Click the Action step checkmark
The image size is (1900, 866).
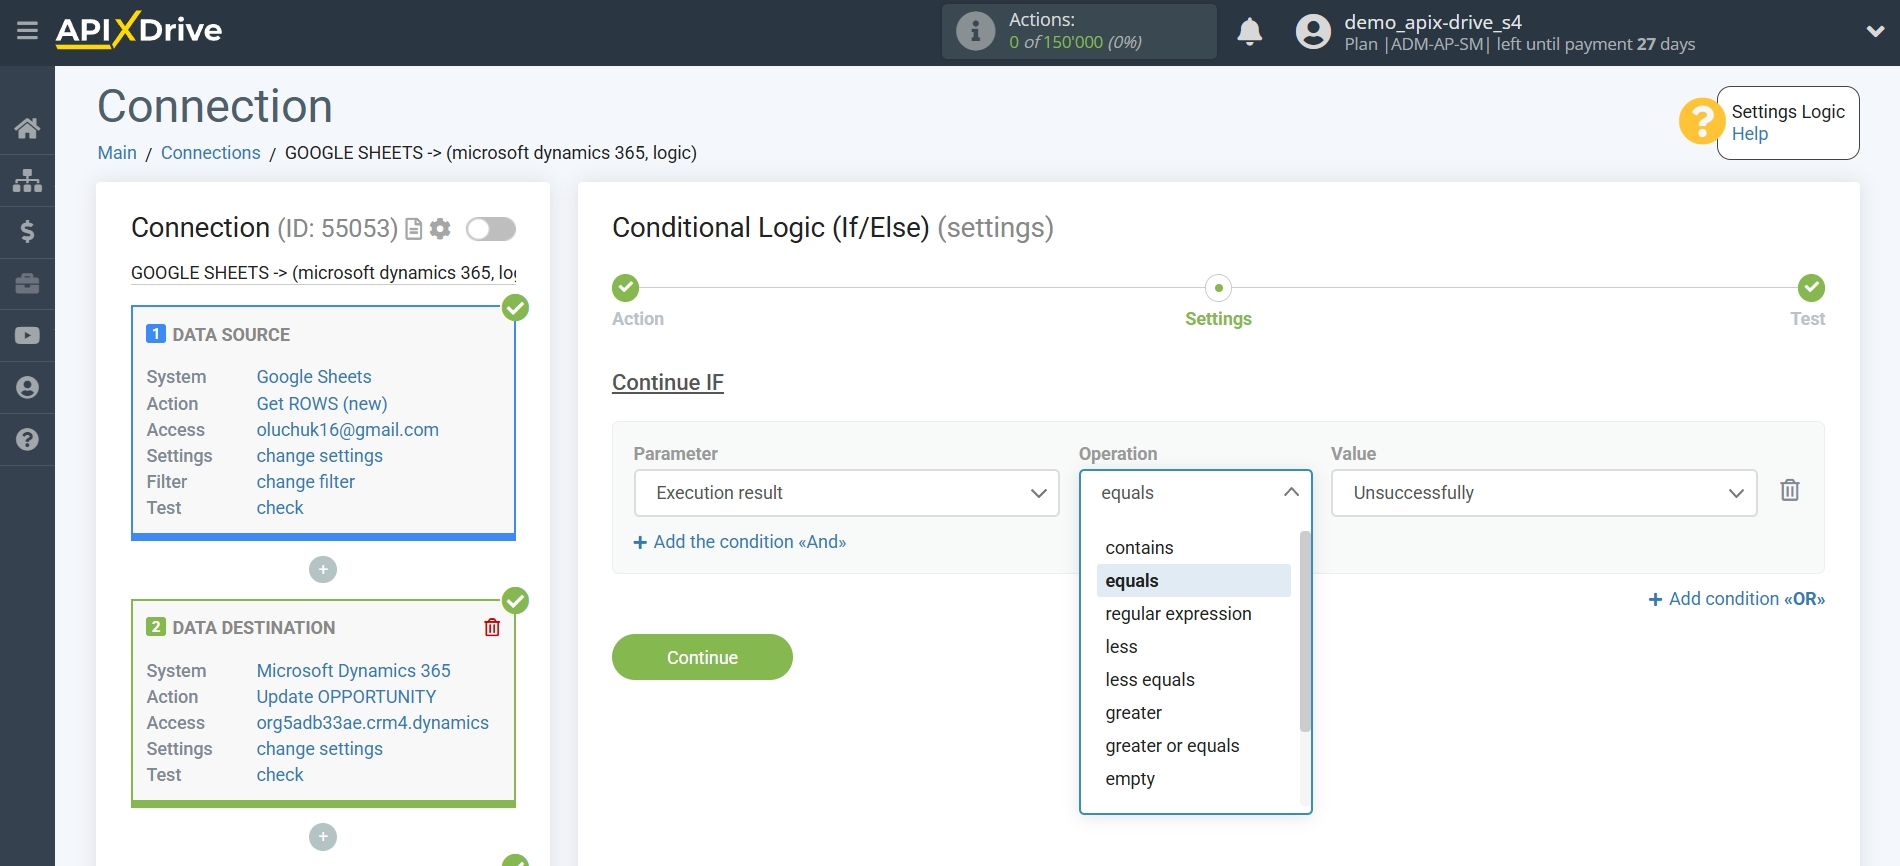pos(625,288)
